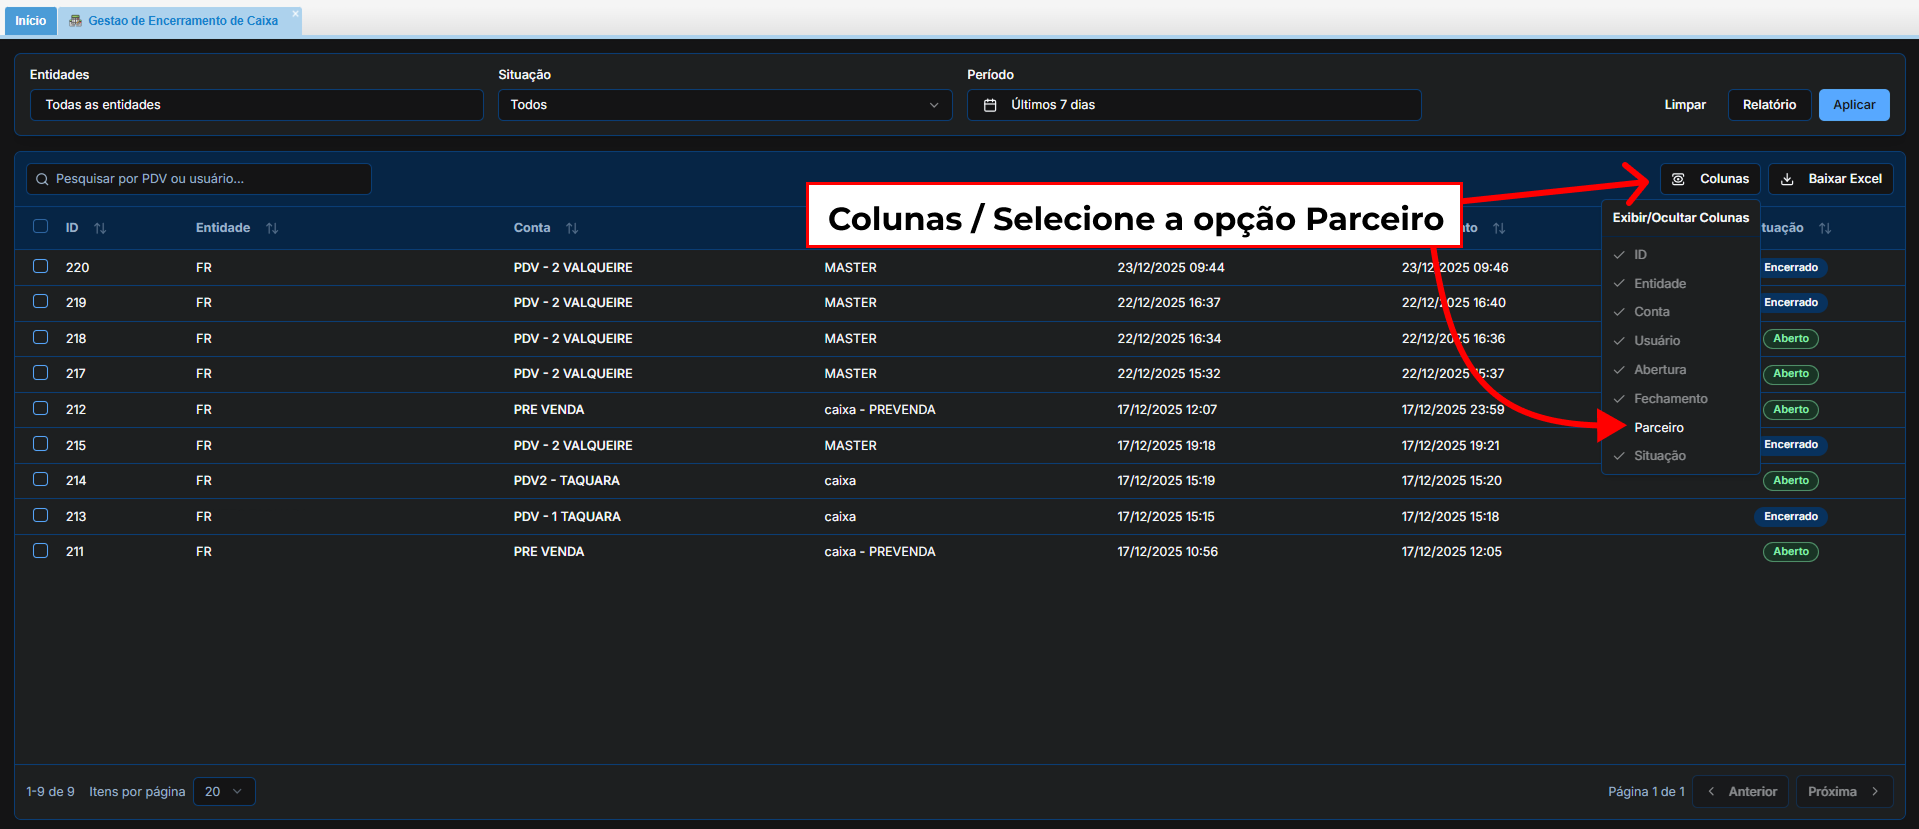The width and height of the screenshot is (1919, 829).
Task: Close the Gestao de Encerramento tab
Action: (x=295, y=14)
